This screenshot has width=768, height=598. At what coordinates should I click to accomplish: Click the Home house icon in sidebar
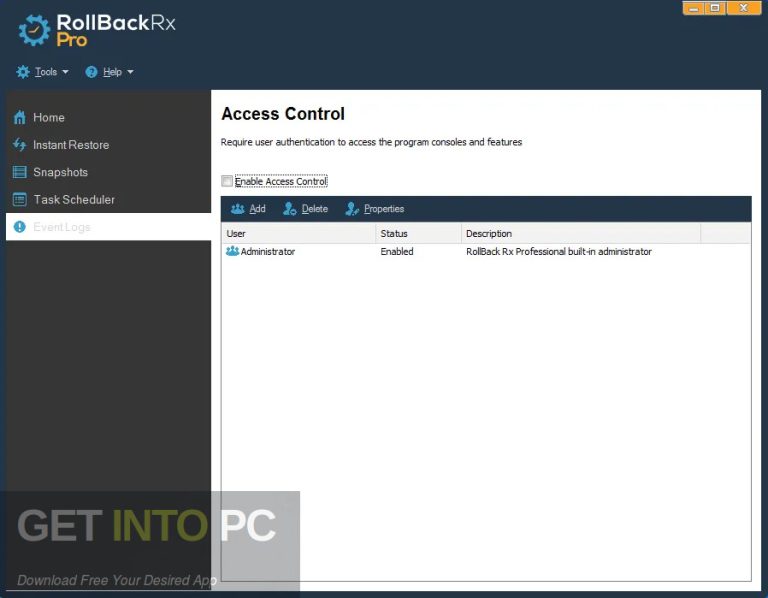[20, 118]
